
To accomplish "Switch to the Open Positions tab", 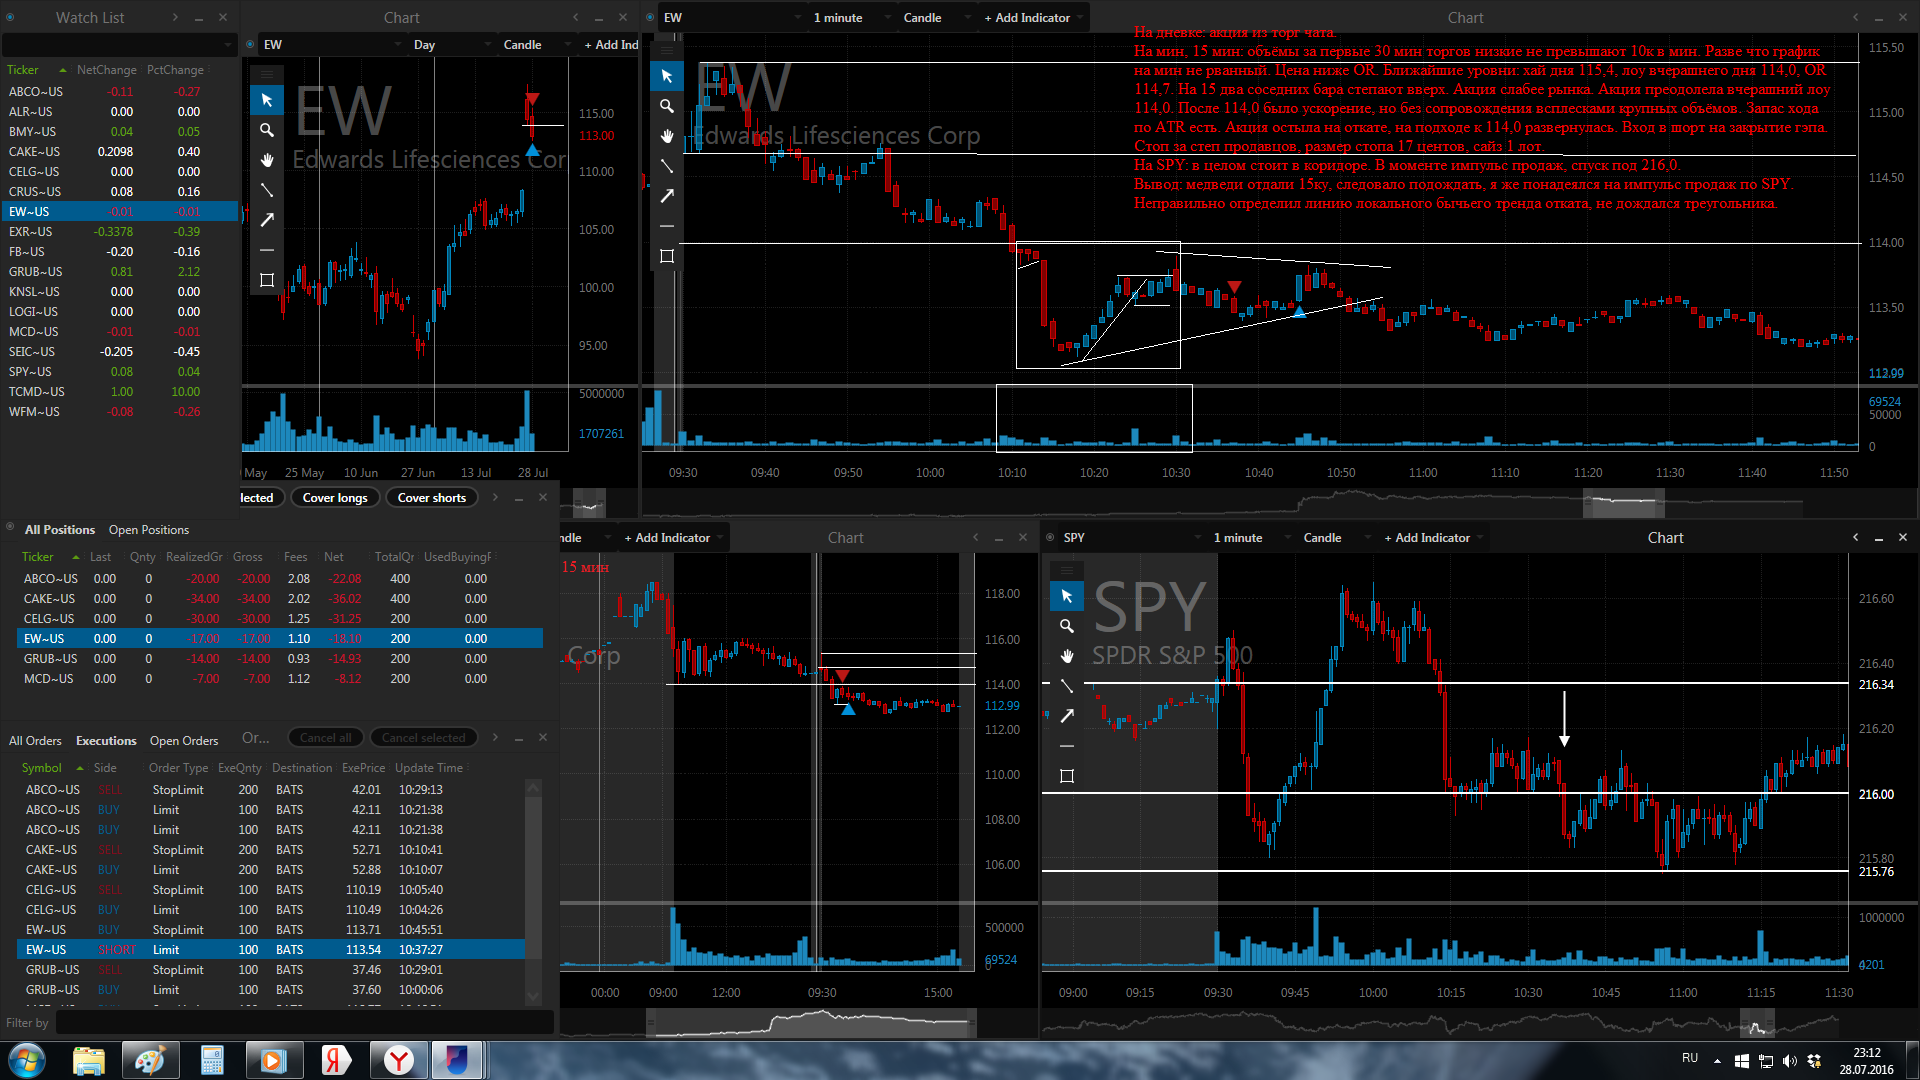I will click(x=148, y=530).
